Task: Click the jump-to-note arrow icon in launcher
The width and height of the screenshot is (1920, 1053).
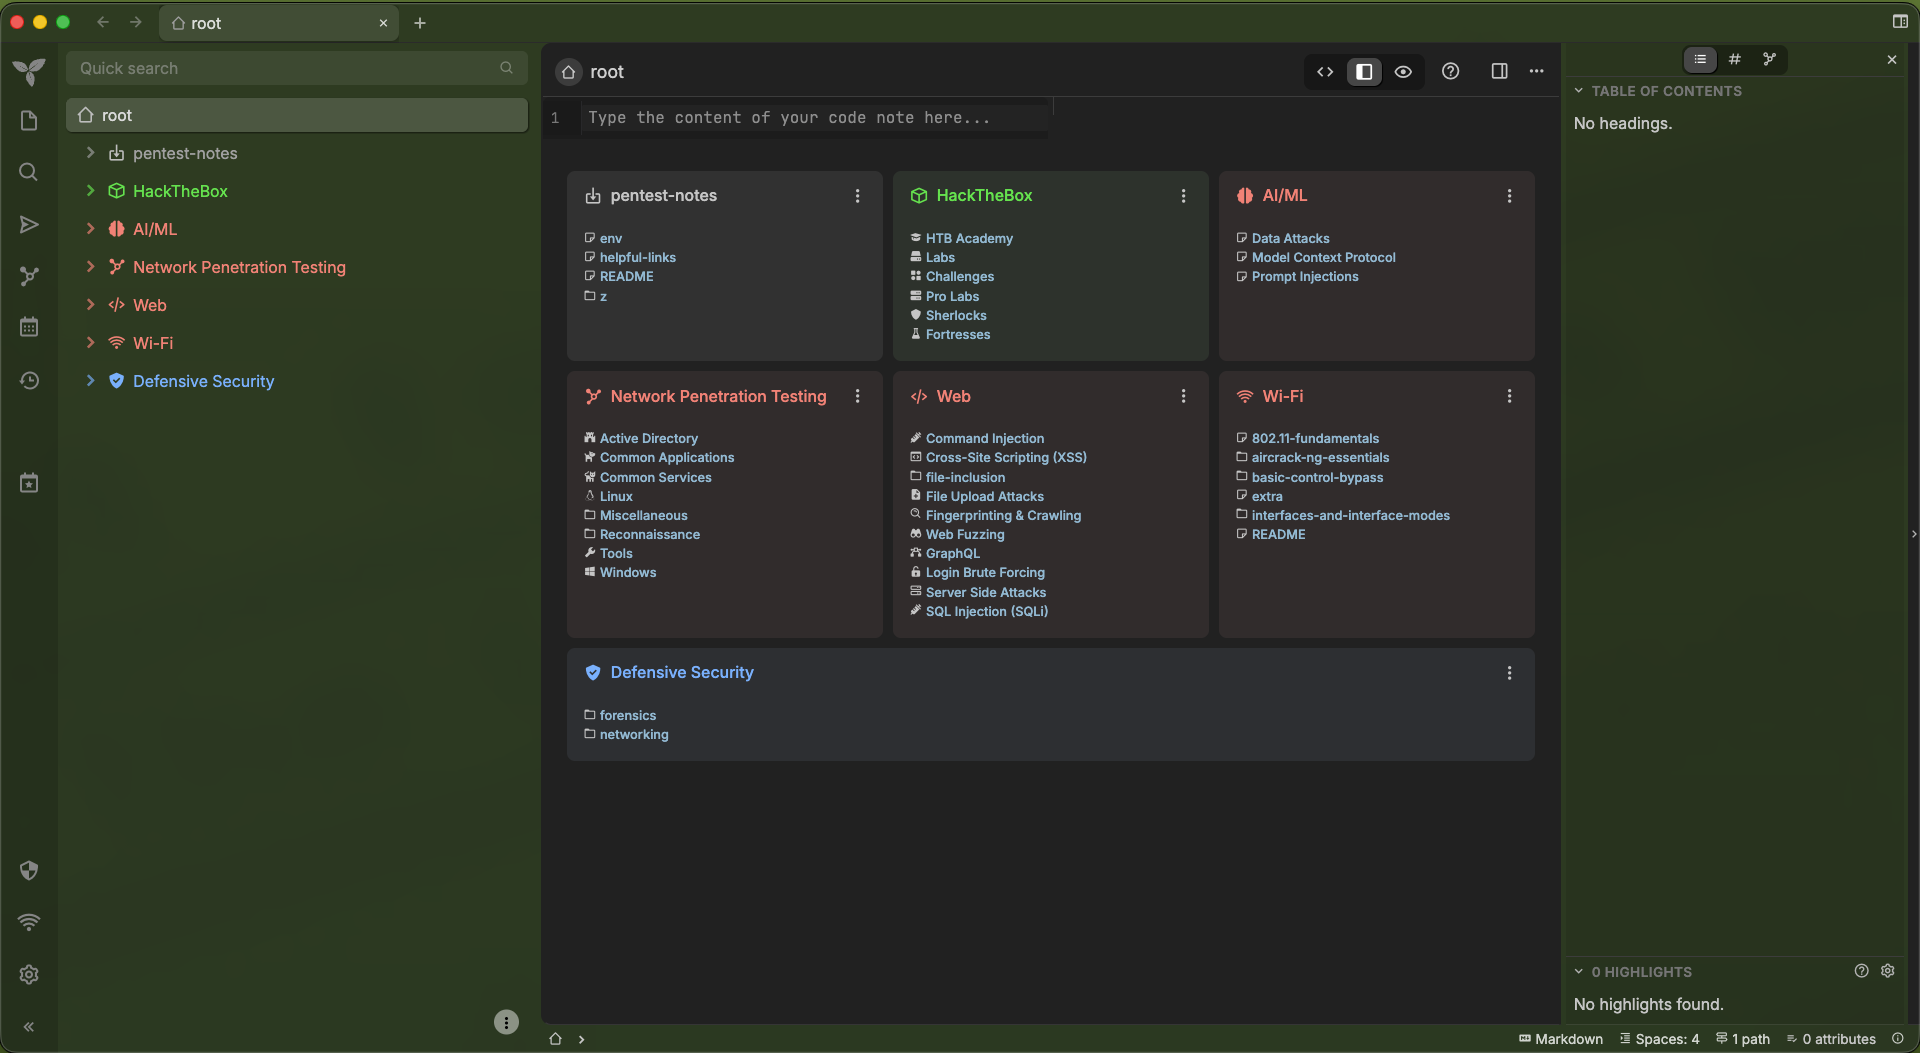Action: pyautogui.click(x=29, y=224)
